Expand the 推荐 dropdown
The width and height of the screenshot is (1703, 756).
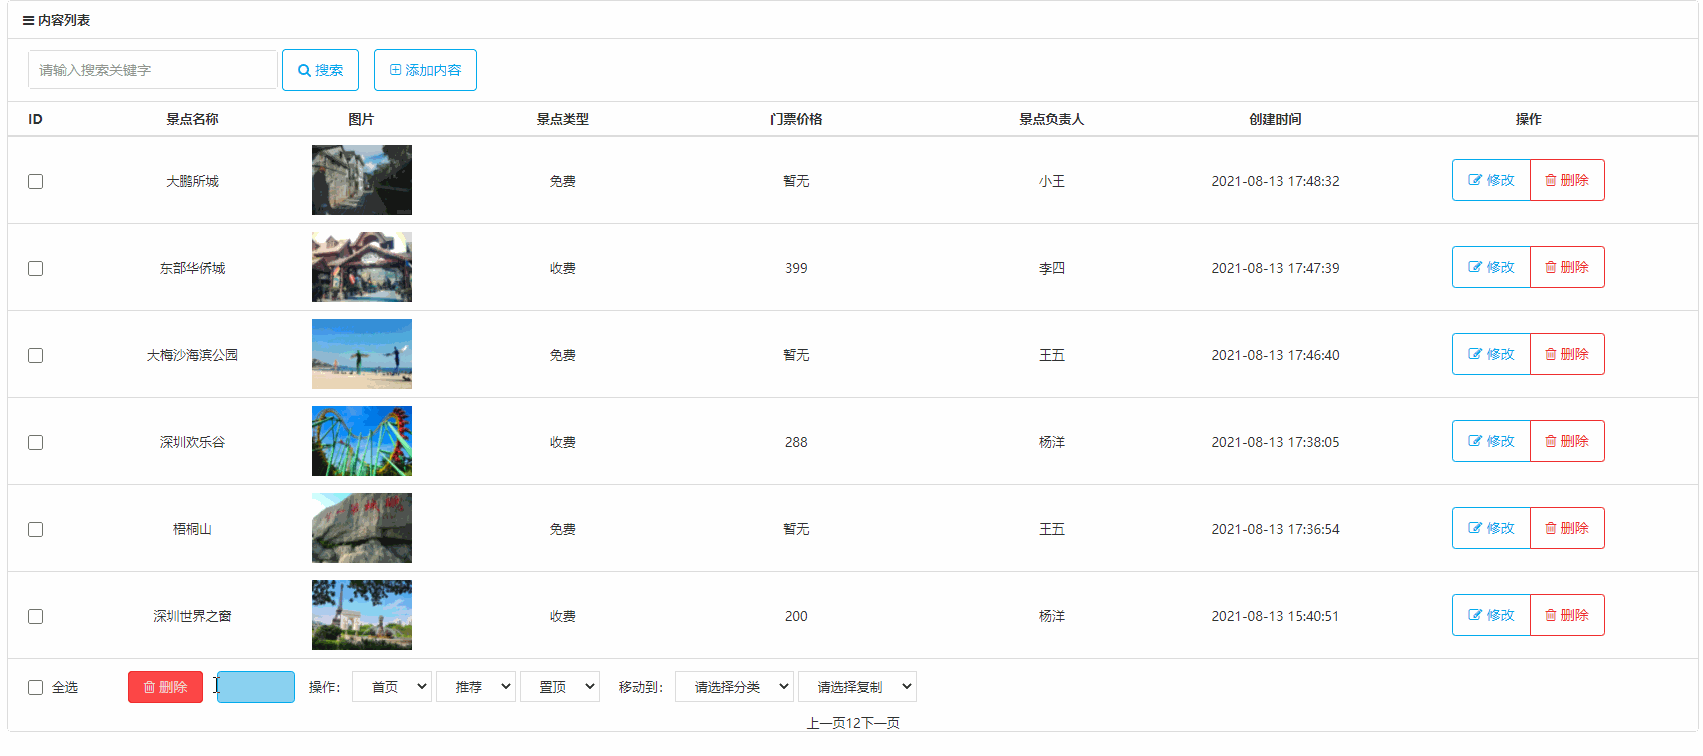[476, 687]
